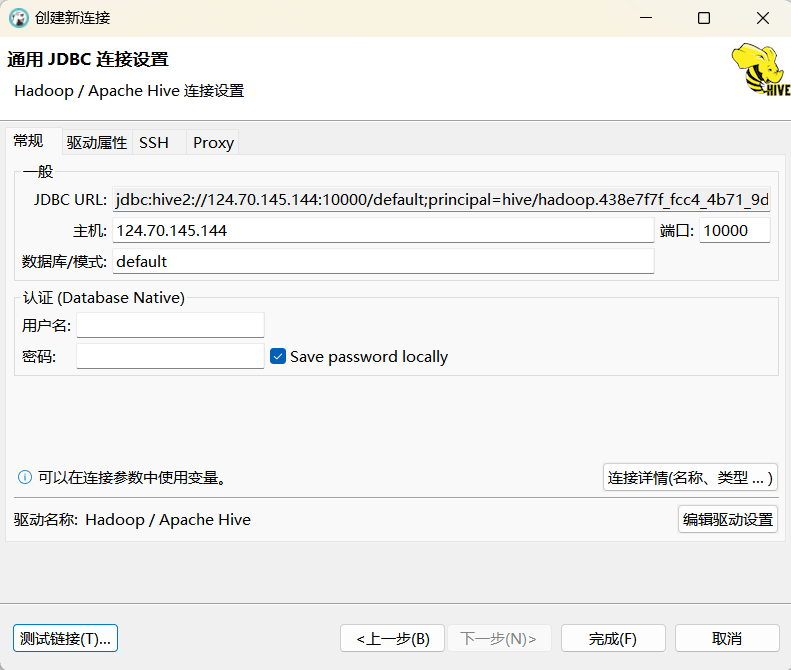Click the 编辑驱动设置 button
Image resolution: width=791 pixels, height=670 pixels.
pyautogui.click(x=727, y=519)
